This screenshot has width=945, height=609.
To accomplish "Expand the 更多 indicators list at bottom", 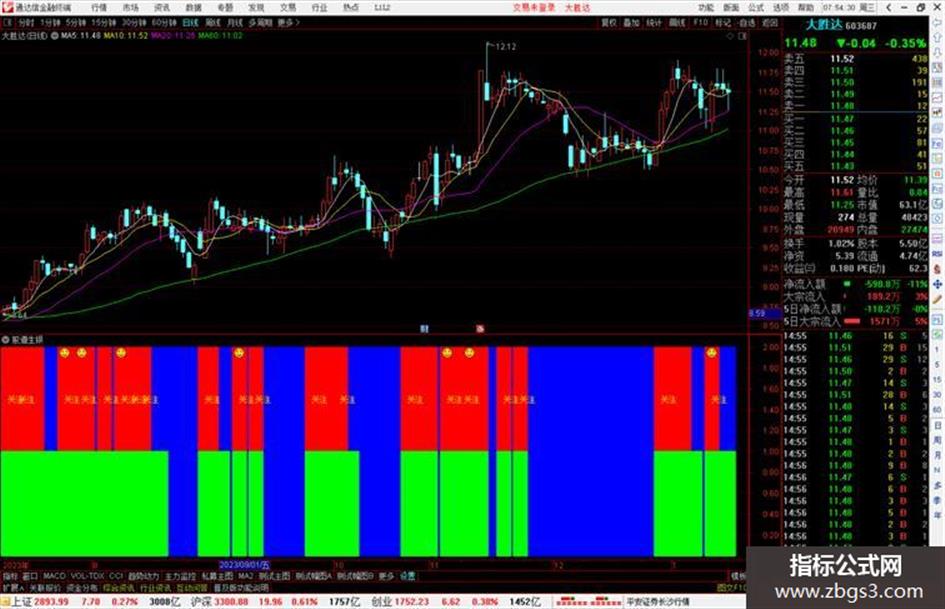I will (x=386, y=576).
